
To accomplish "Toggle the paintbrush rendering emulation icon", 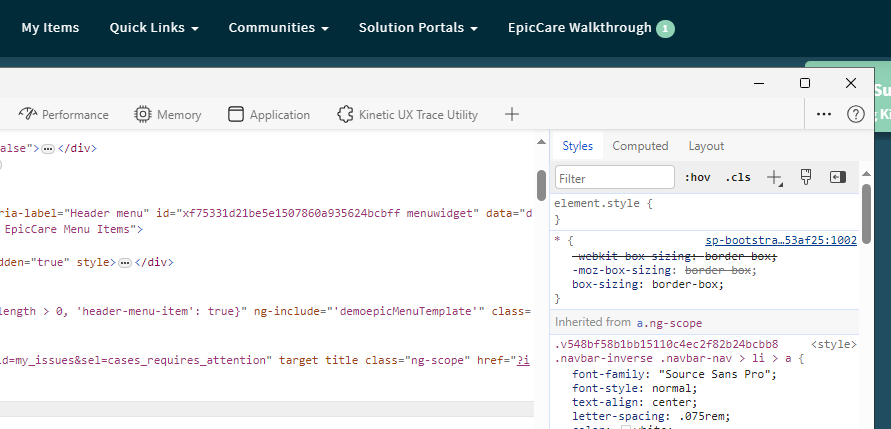I will tap(806, 177).
